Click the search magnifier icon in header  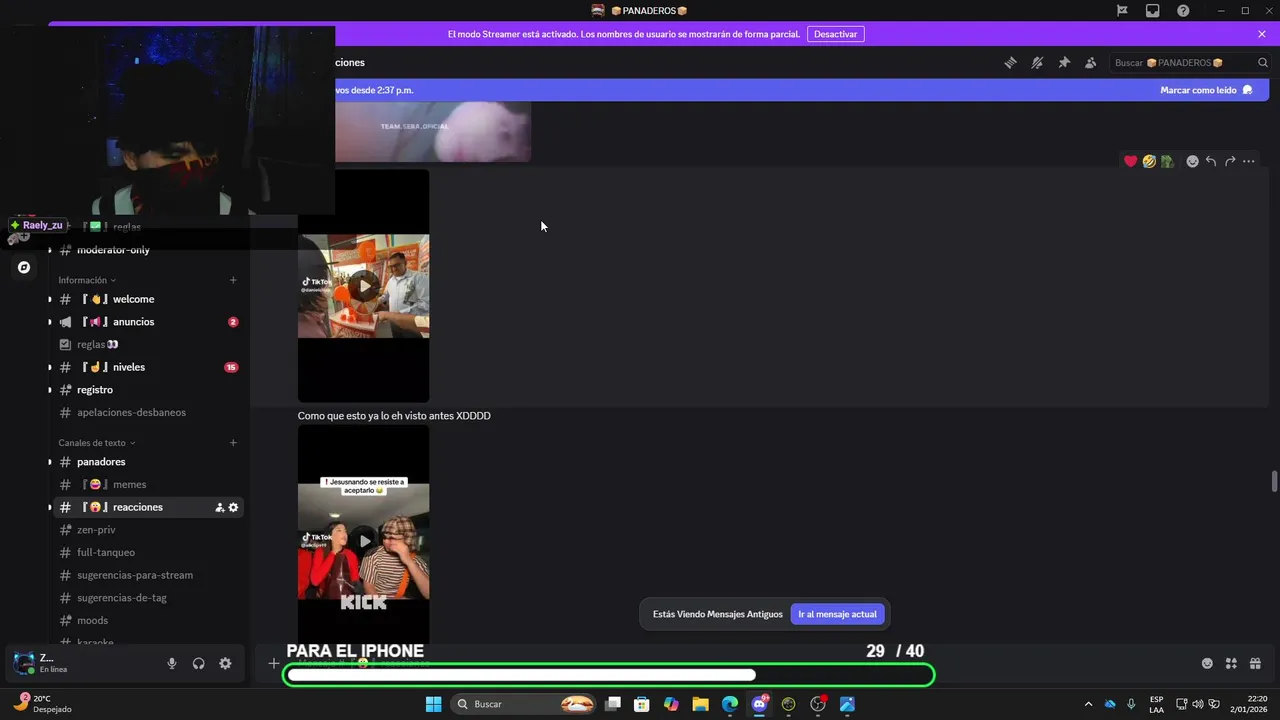[1263, 62]
